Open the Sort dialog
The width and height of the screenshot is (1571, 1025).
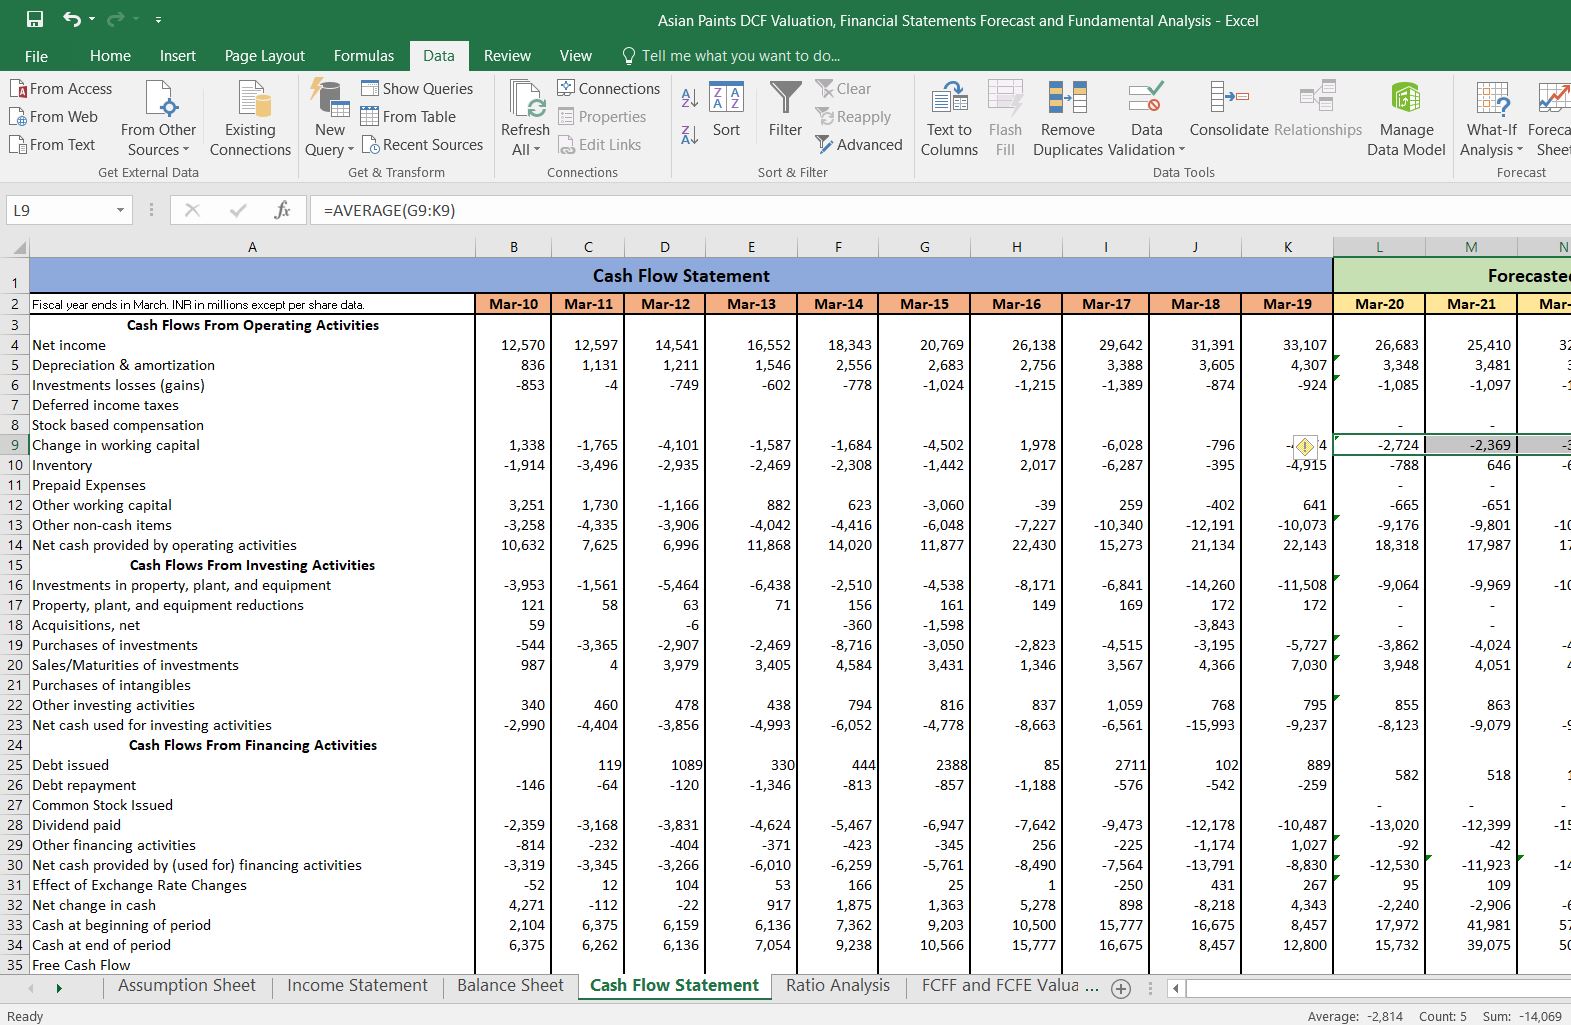[727, 110]
